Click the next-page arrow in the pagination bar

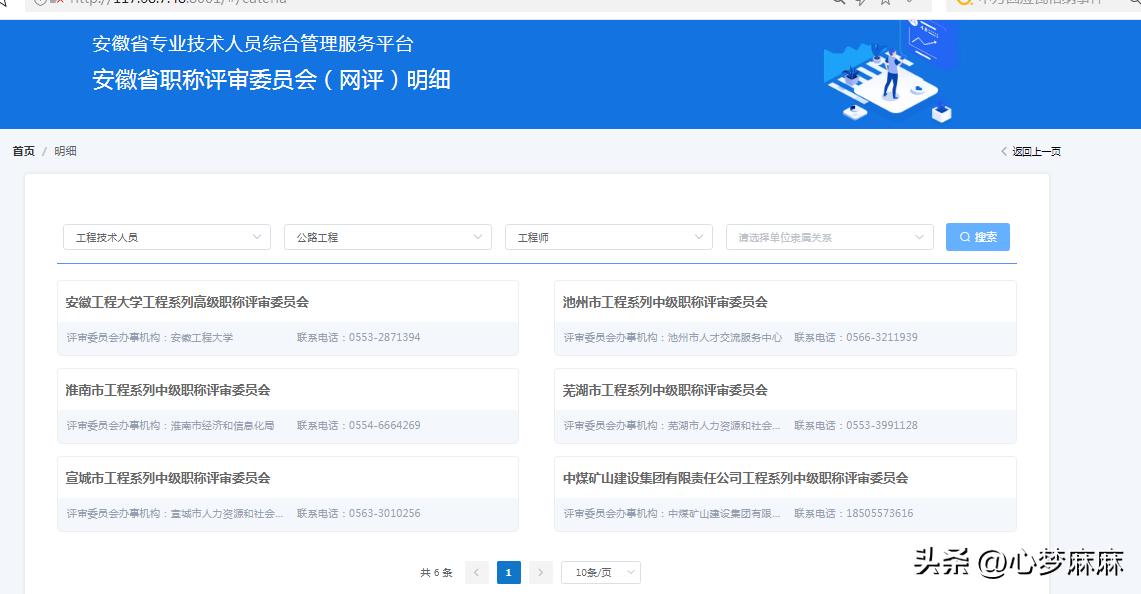coord(540,572)
